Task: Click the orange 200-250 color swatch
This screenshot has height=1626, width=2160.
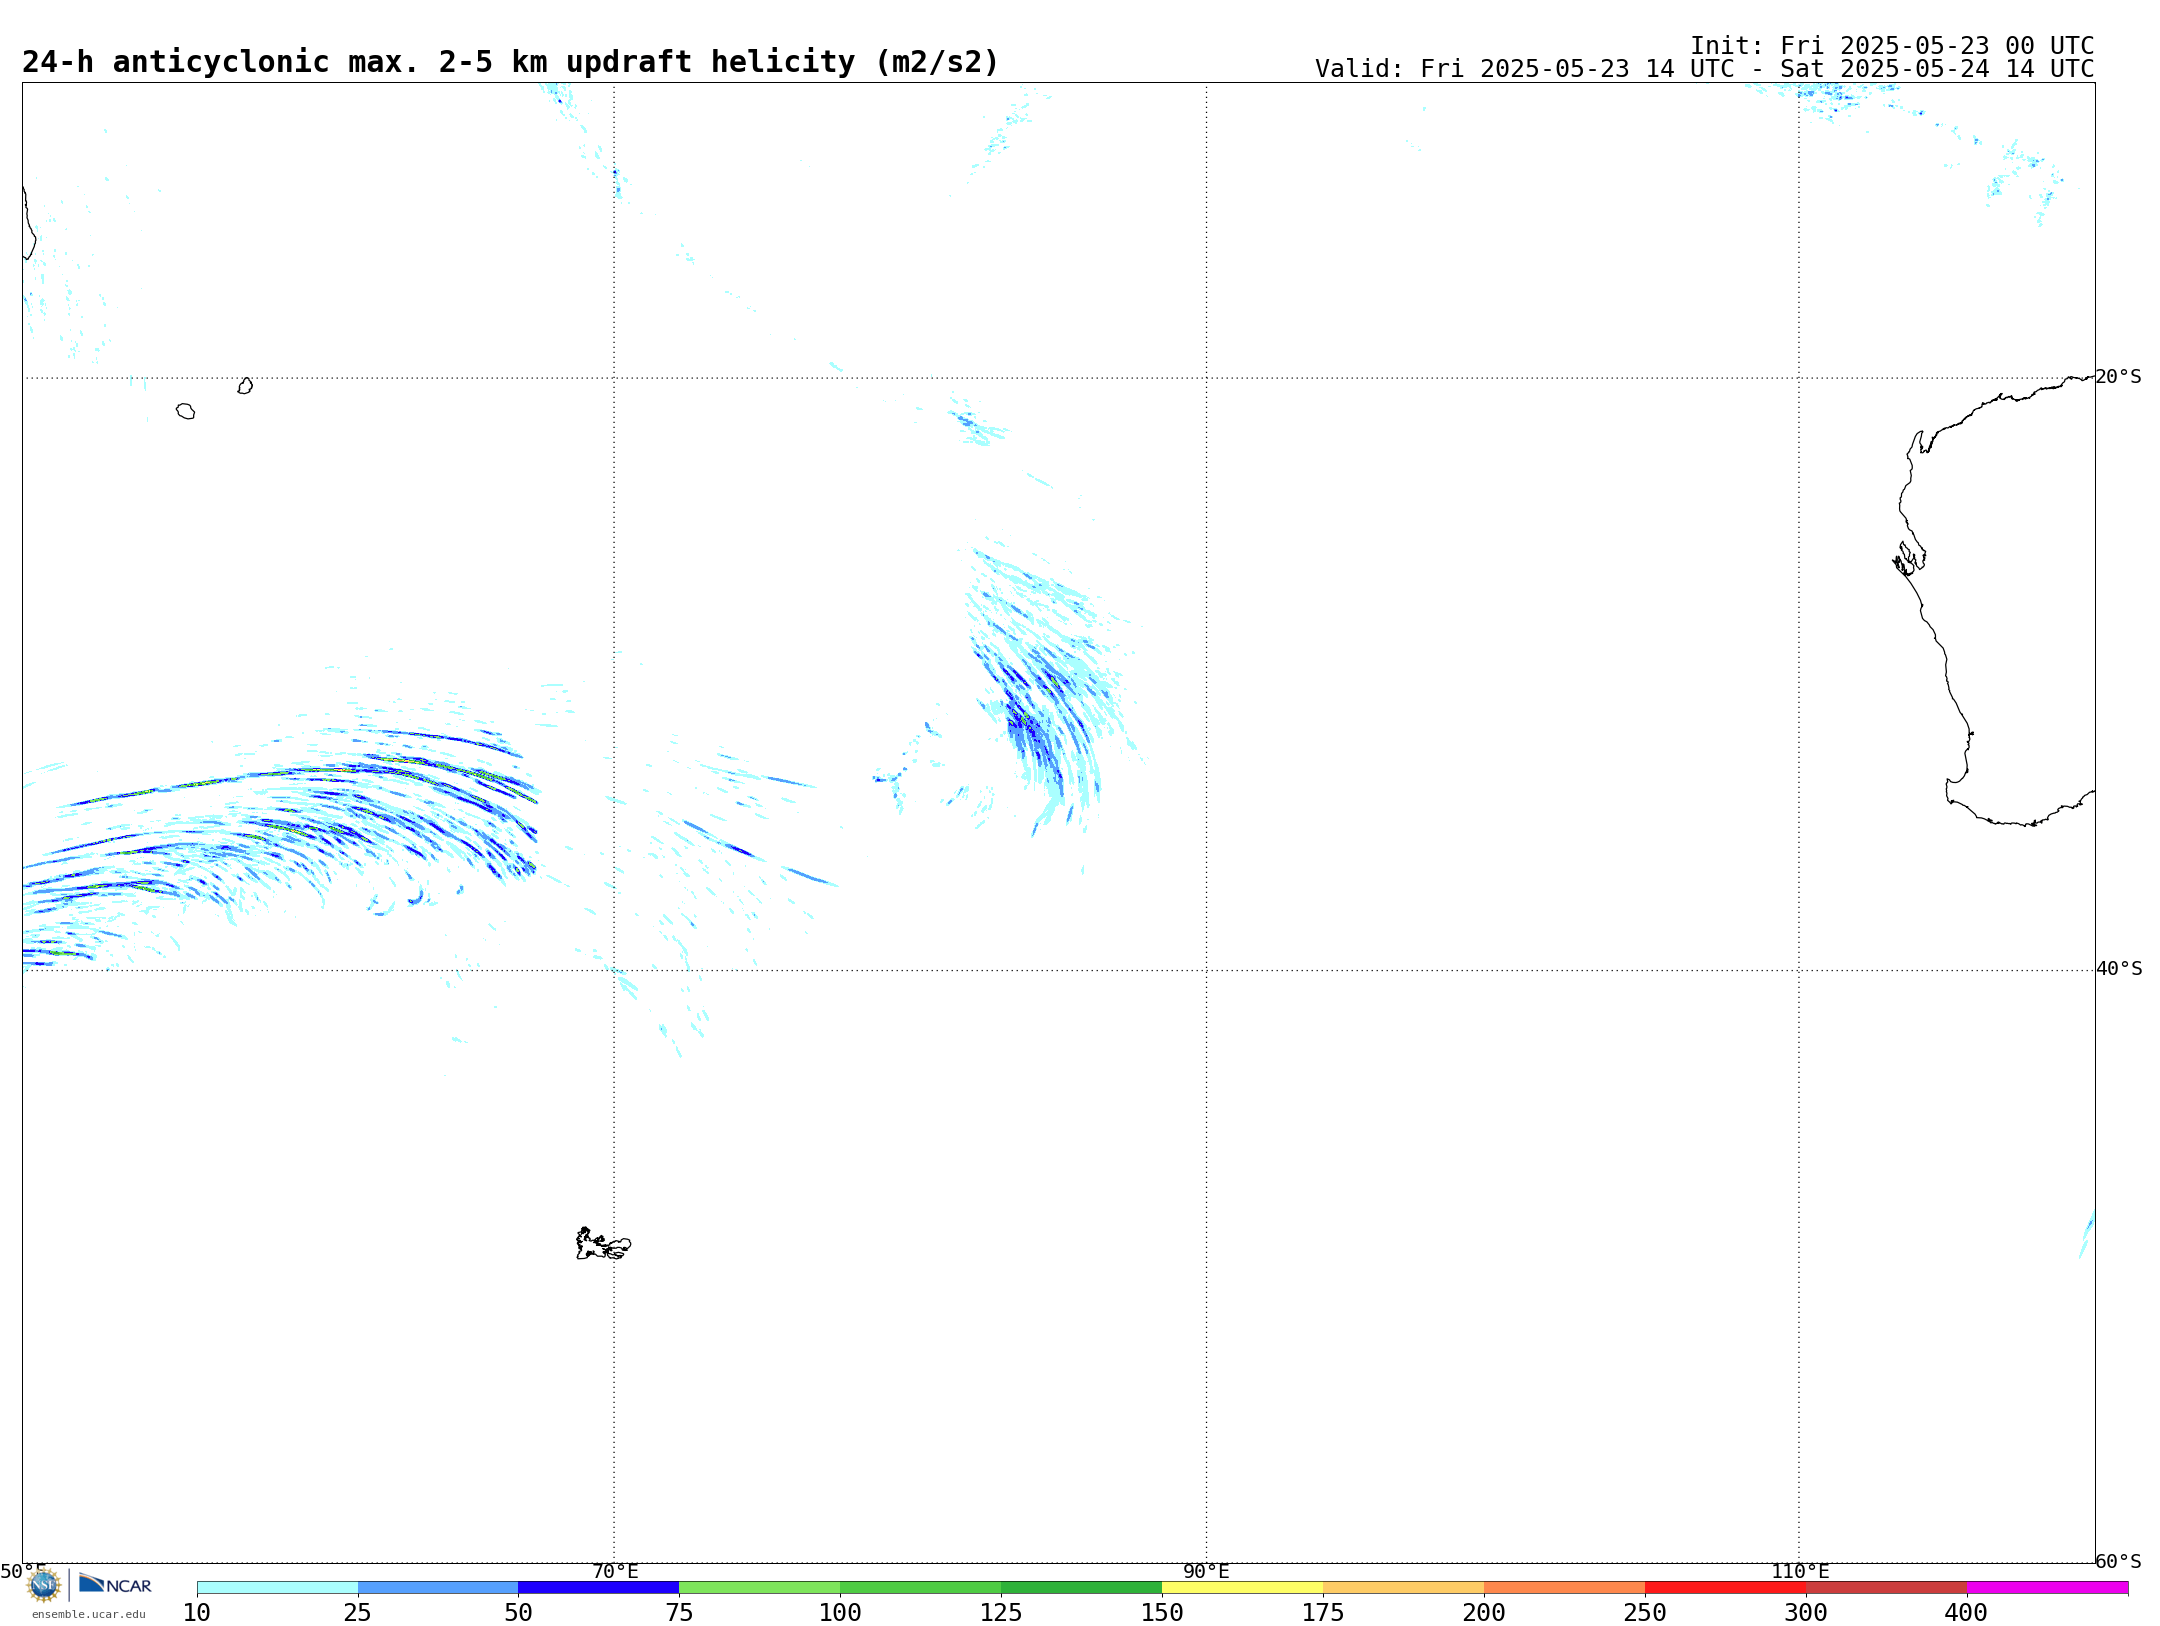Action: (x=1565, y=1588)
